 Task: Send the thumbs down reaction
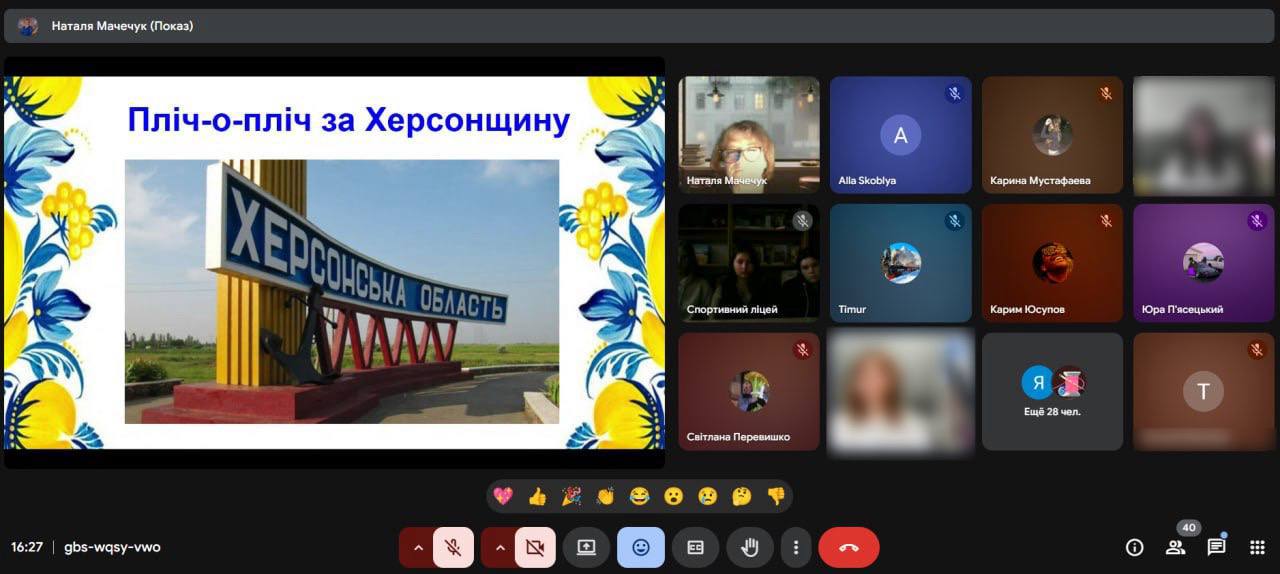[776, 496]
